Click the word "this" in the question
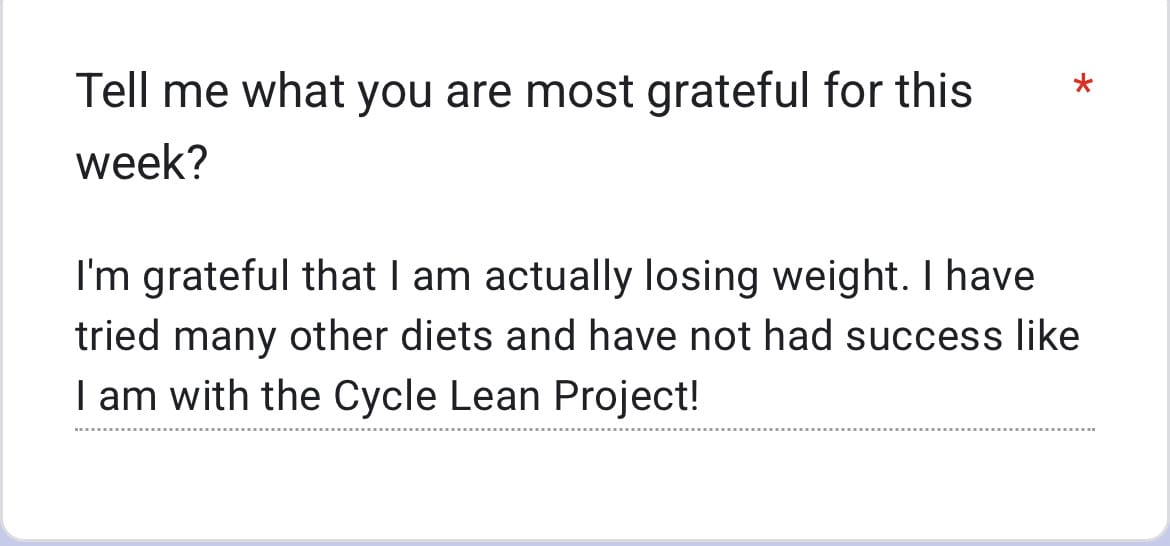 point(932,92)
